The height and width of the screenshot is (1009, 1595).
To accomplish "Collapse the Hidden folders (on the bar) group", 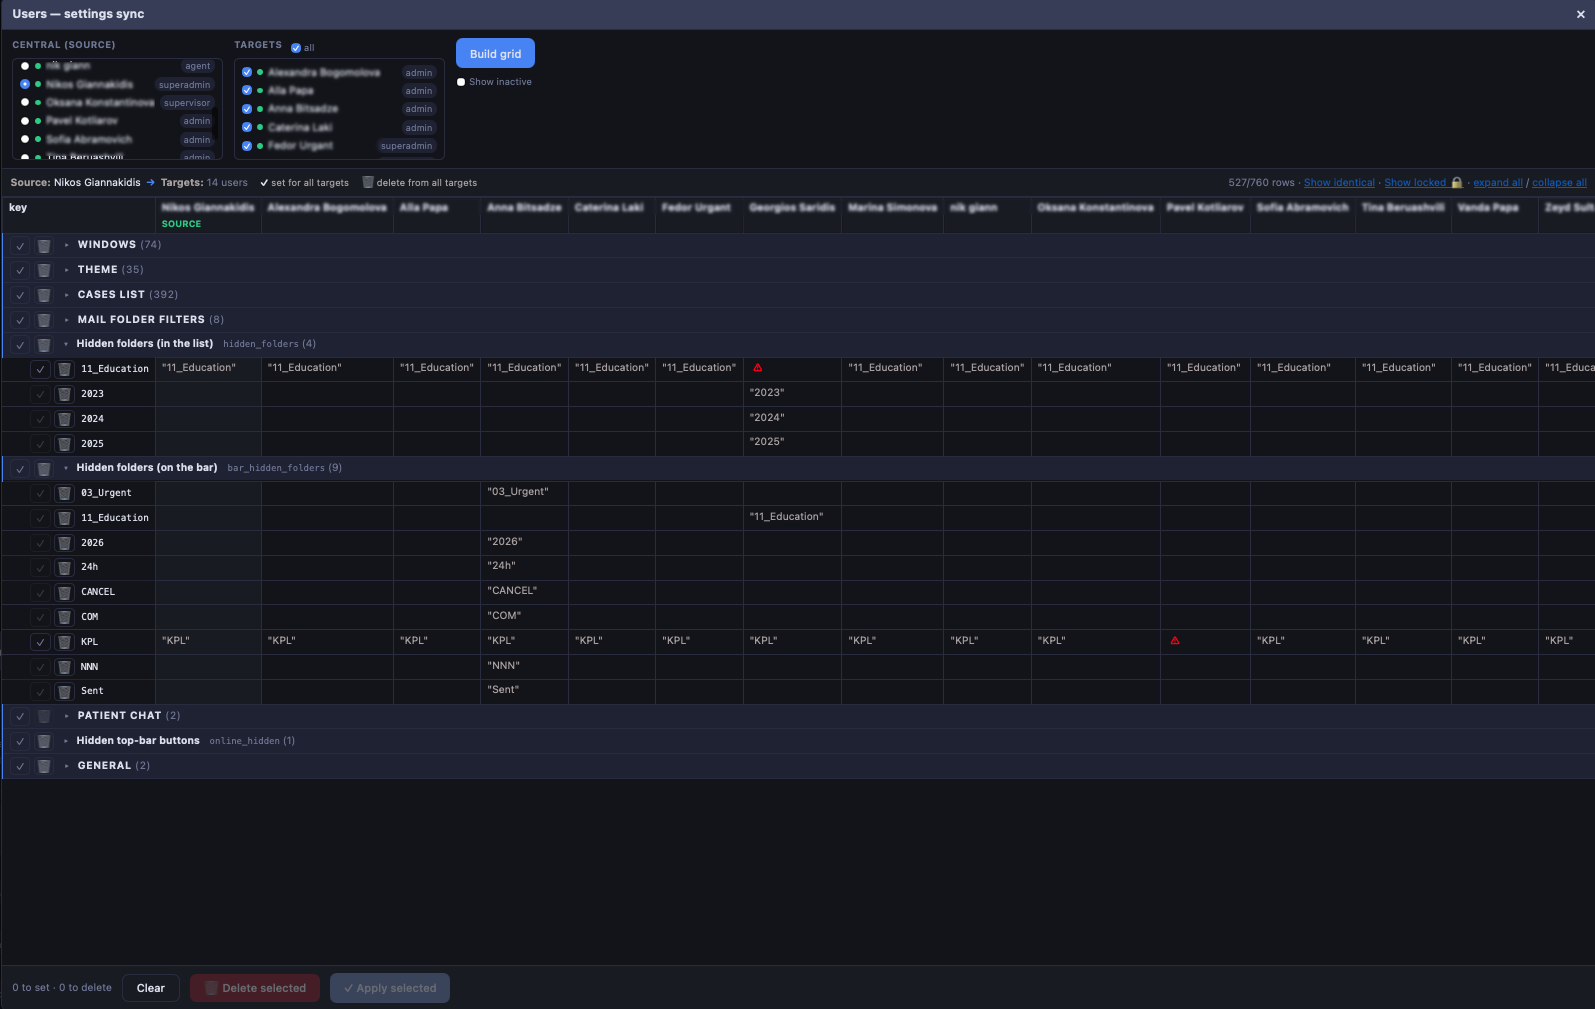I will tap(67, 468).
